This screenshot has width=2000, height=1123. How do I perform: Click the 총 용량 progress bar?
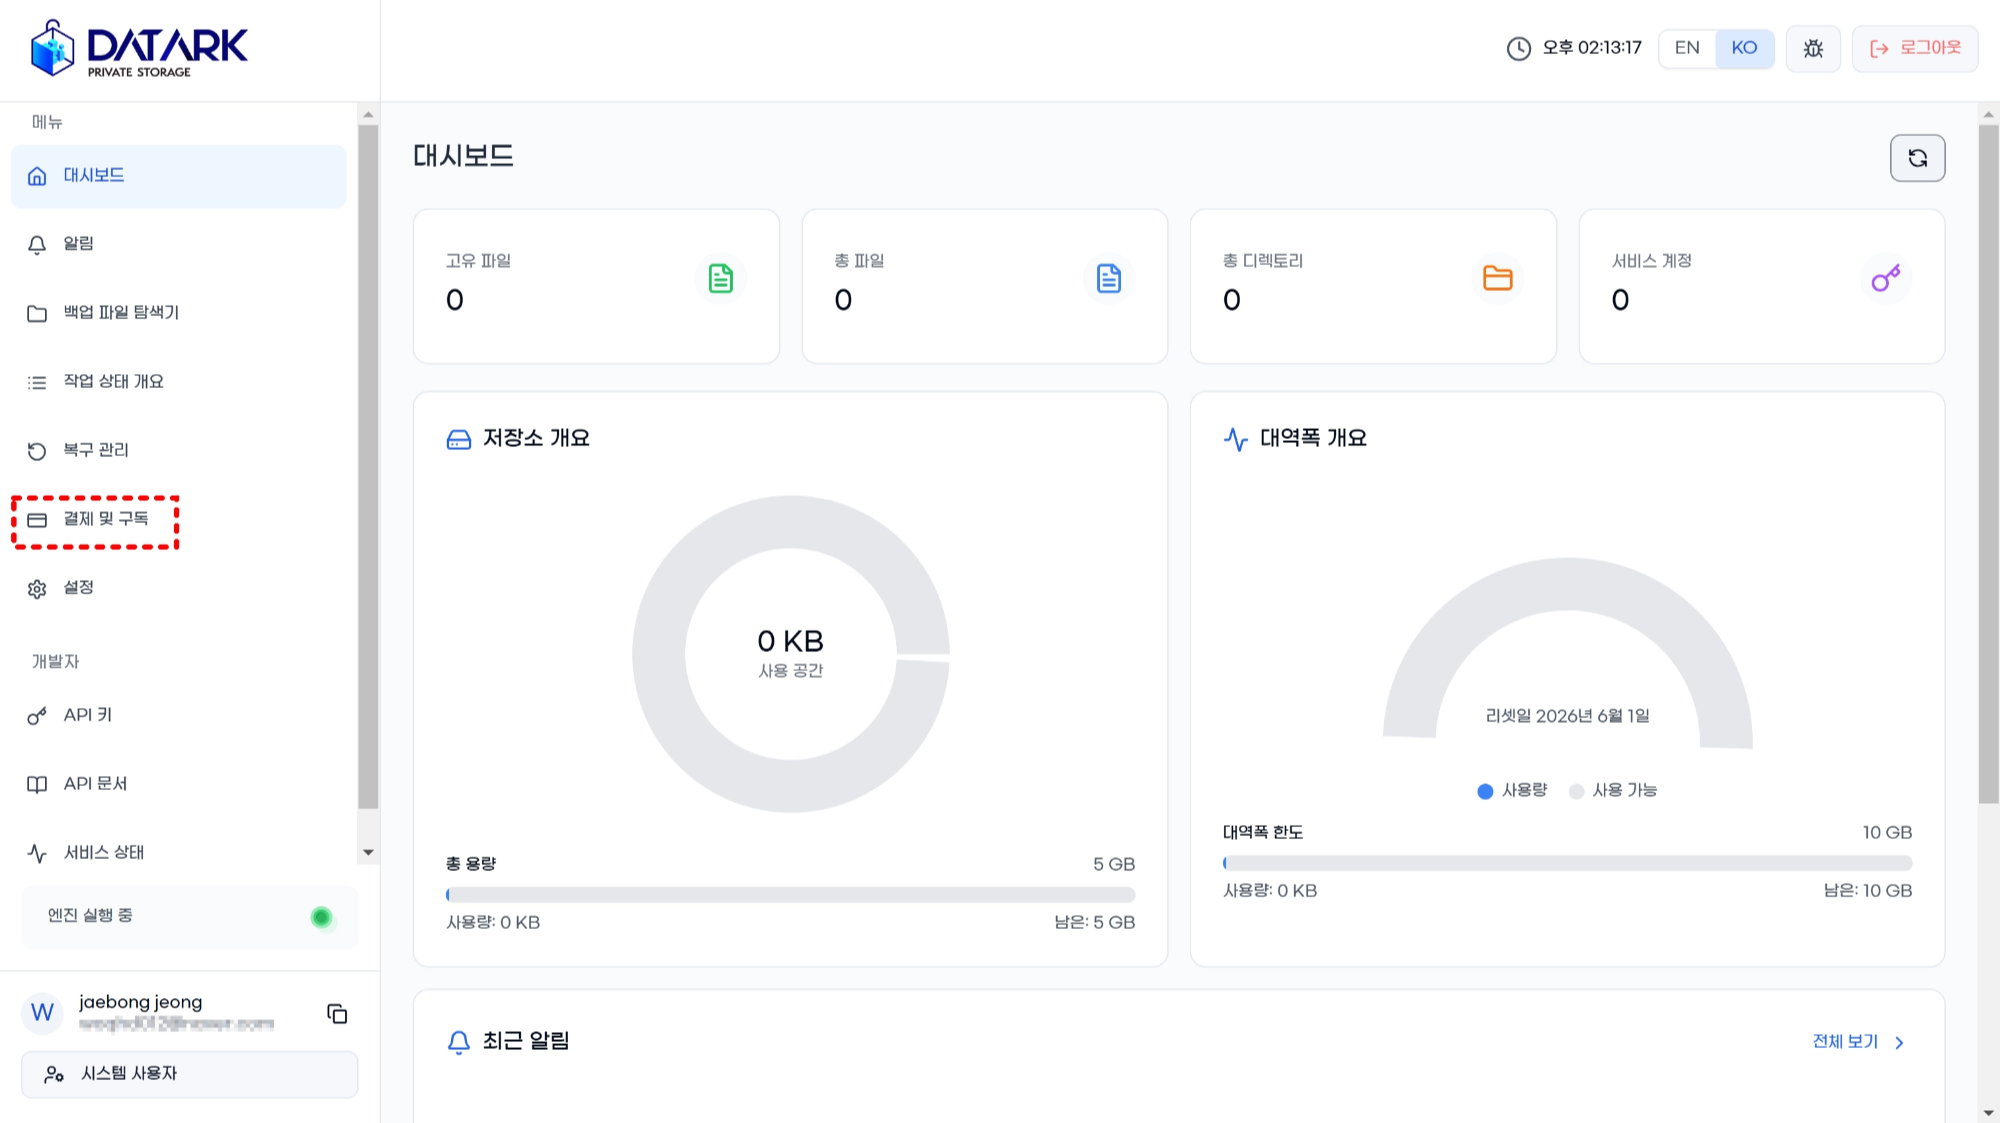pyautogui.click(x=790, y=895)
